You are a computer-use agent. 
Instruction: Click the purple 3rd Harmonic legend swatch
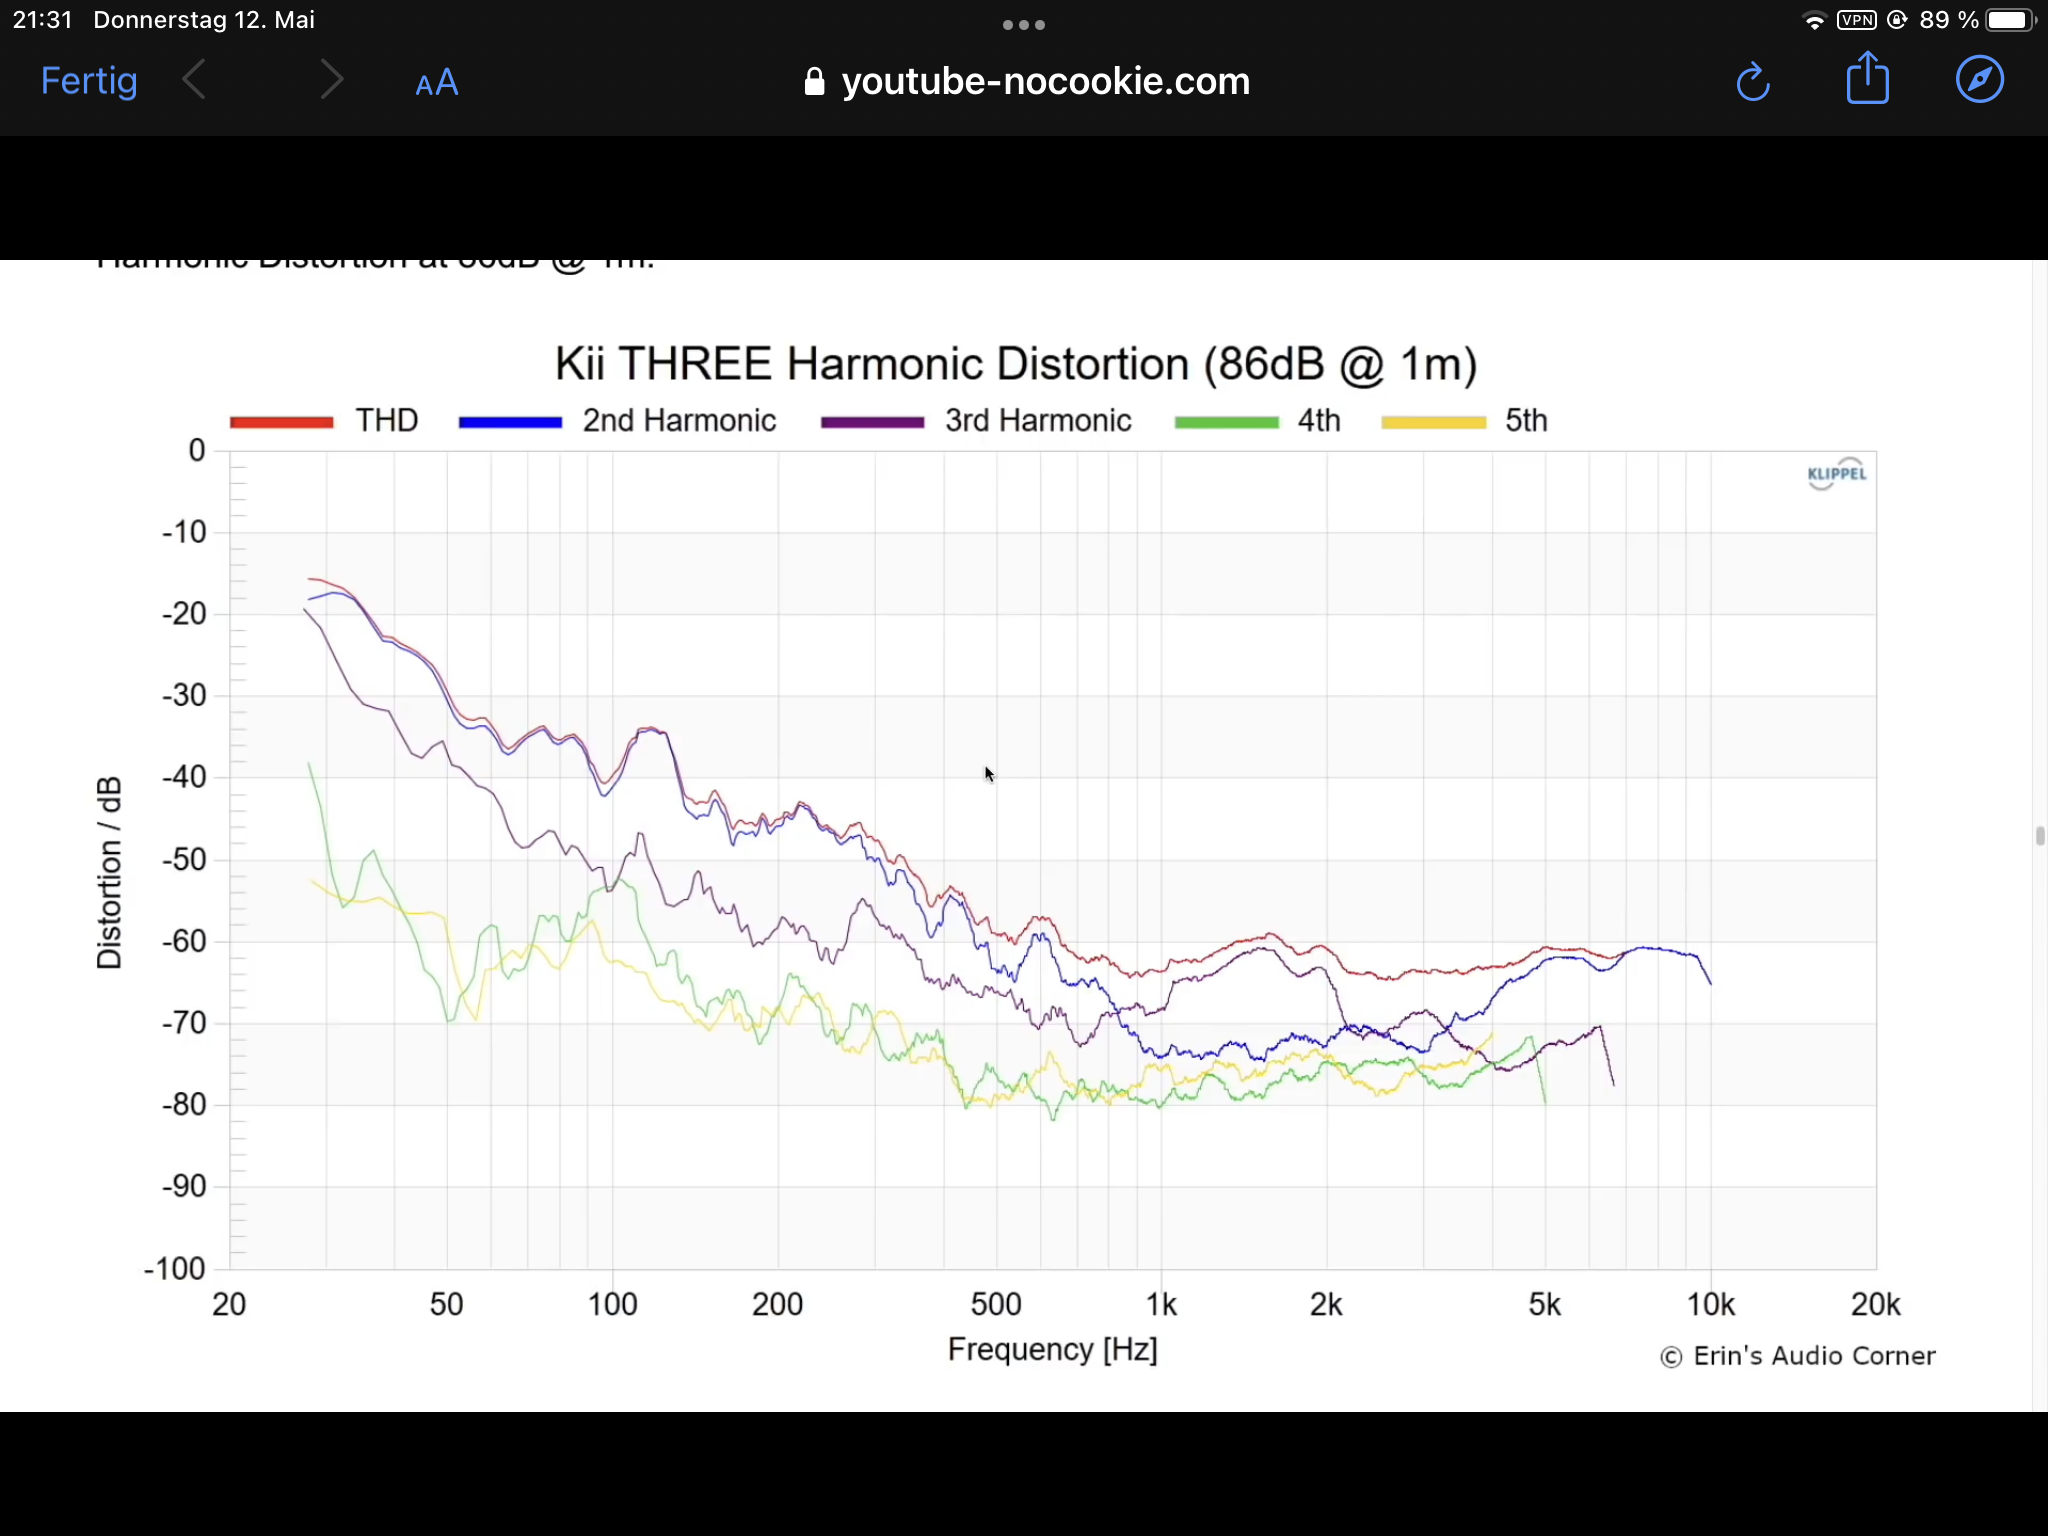[872, 422]
